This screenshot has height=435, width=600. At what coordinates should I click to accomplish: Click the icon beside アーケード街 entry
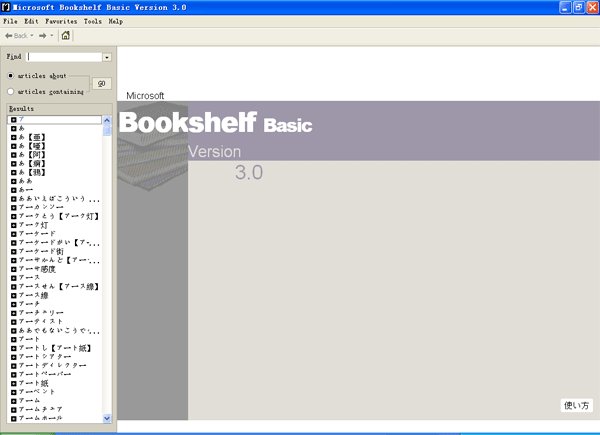click(x=13, y=251)
